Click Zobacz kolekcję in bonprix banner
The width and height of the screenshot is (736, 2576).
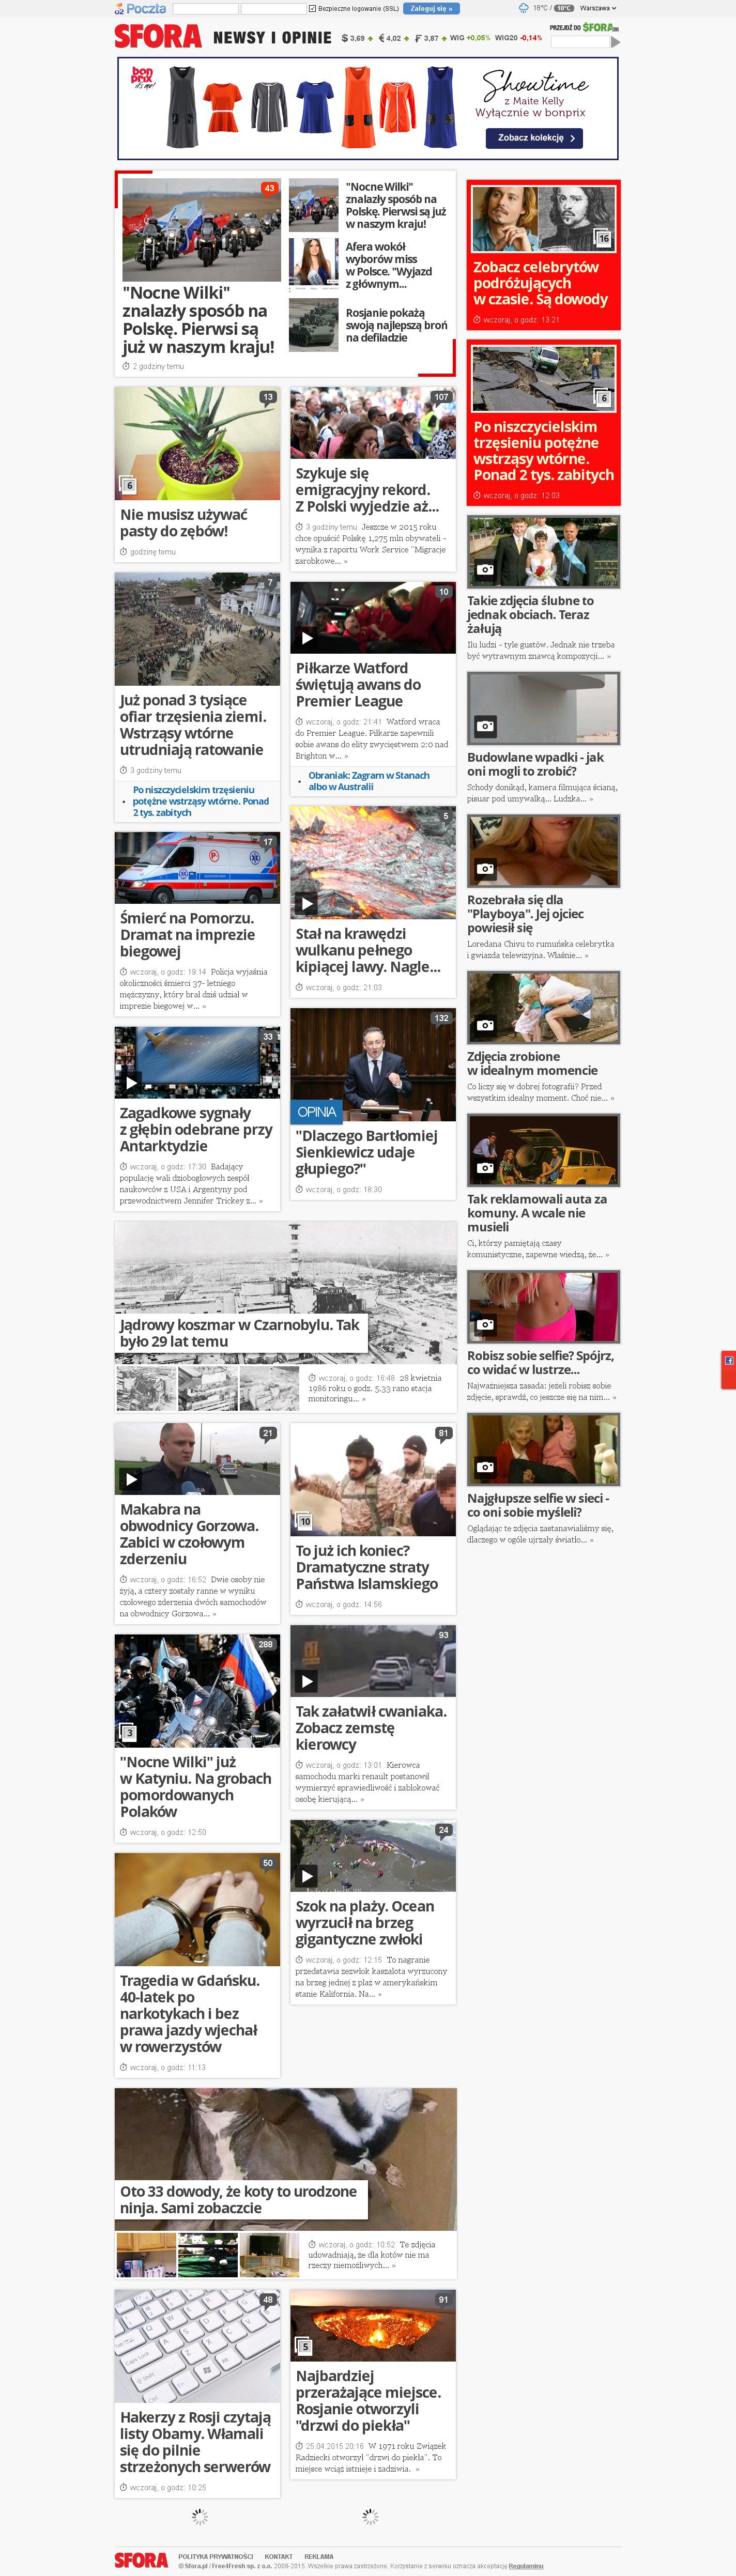pos(535,138)
